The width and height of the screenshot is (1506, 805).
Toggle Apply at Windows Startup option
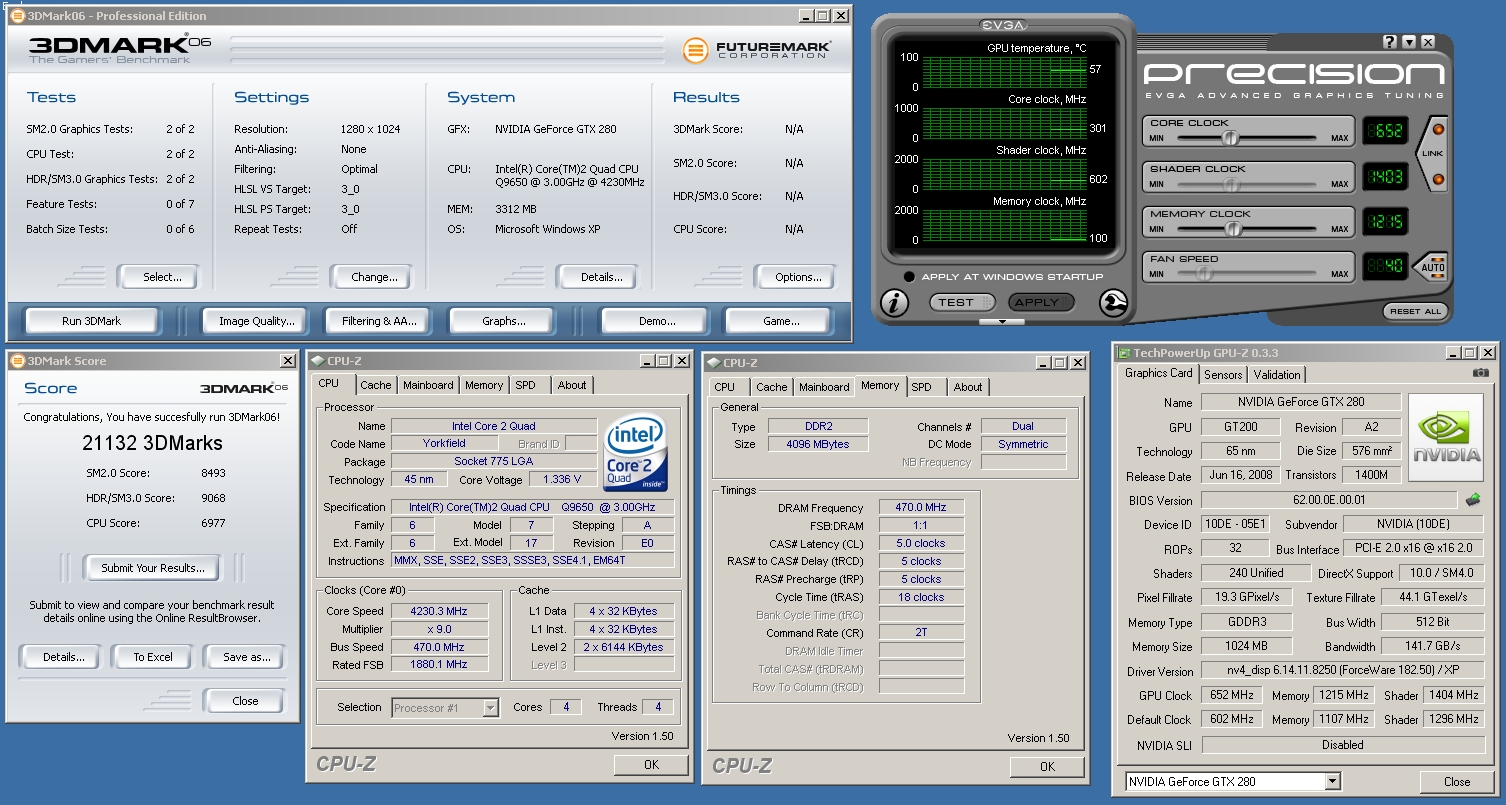pos(908,277)
